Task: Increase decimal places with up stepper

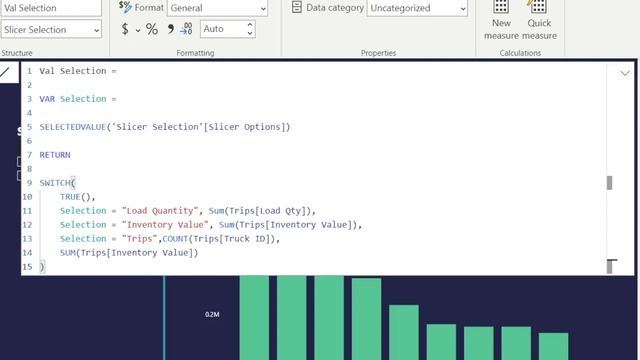Action: pos(250,25)
